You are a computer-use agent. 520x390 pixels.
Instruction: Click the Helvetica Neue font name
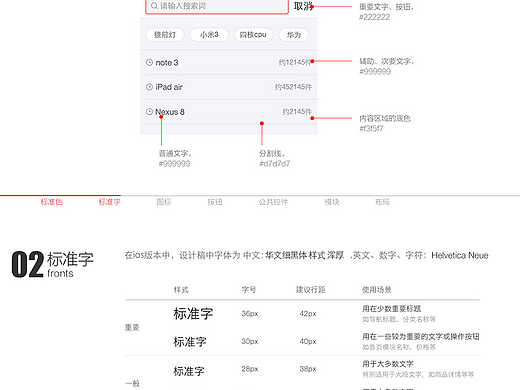pos(460,255)
